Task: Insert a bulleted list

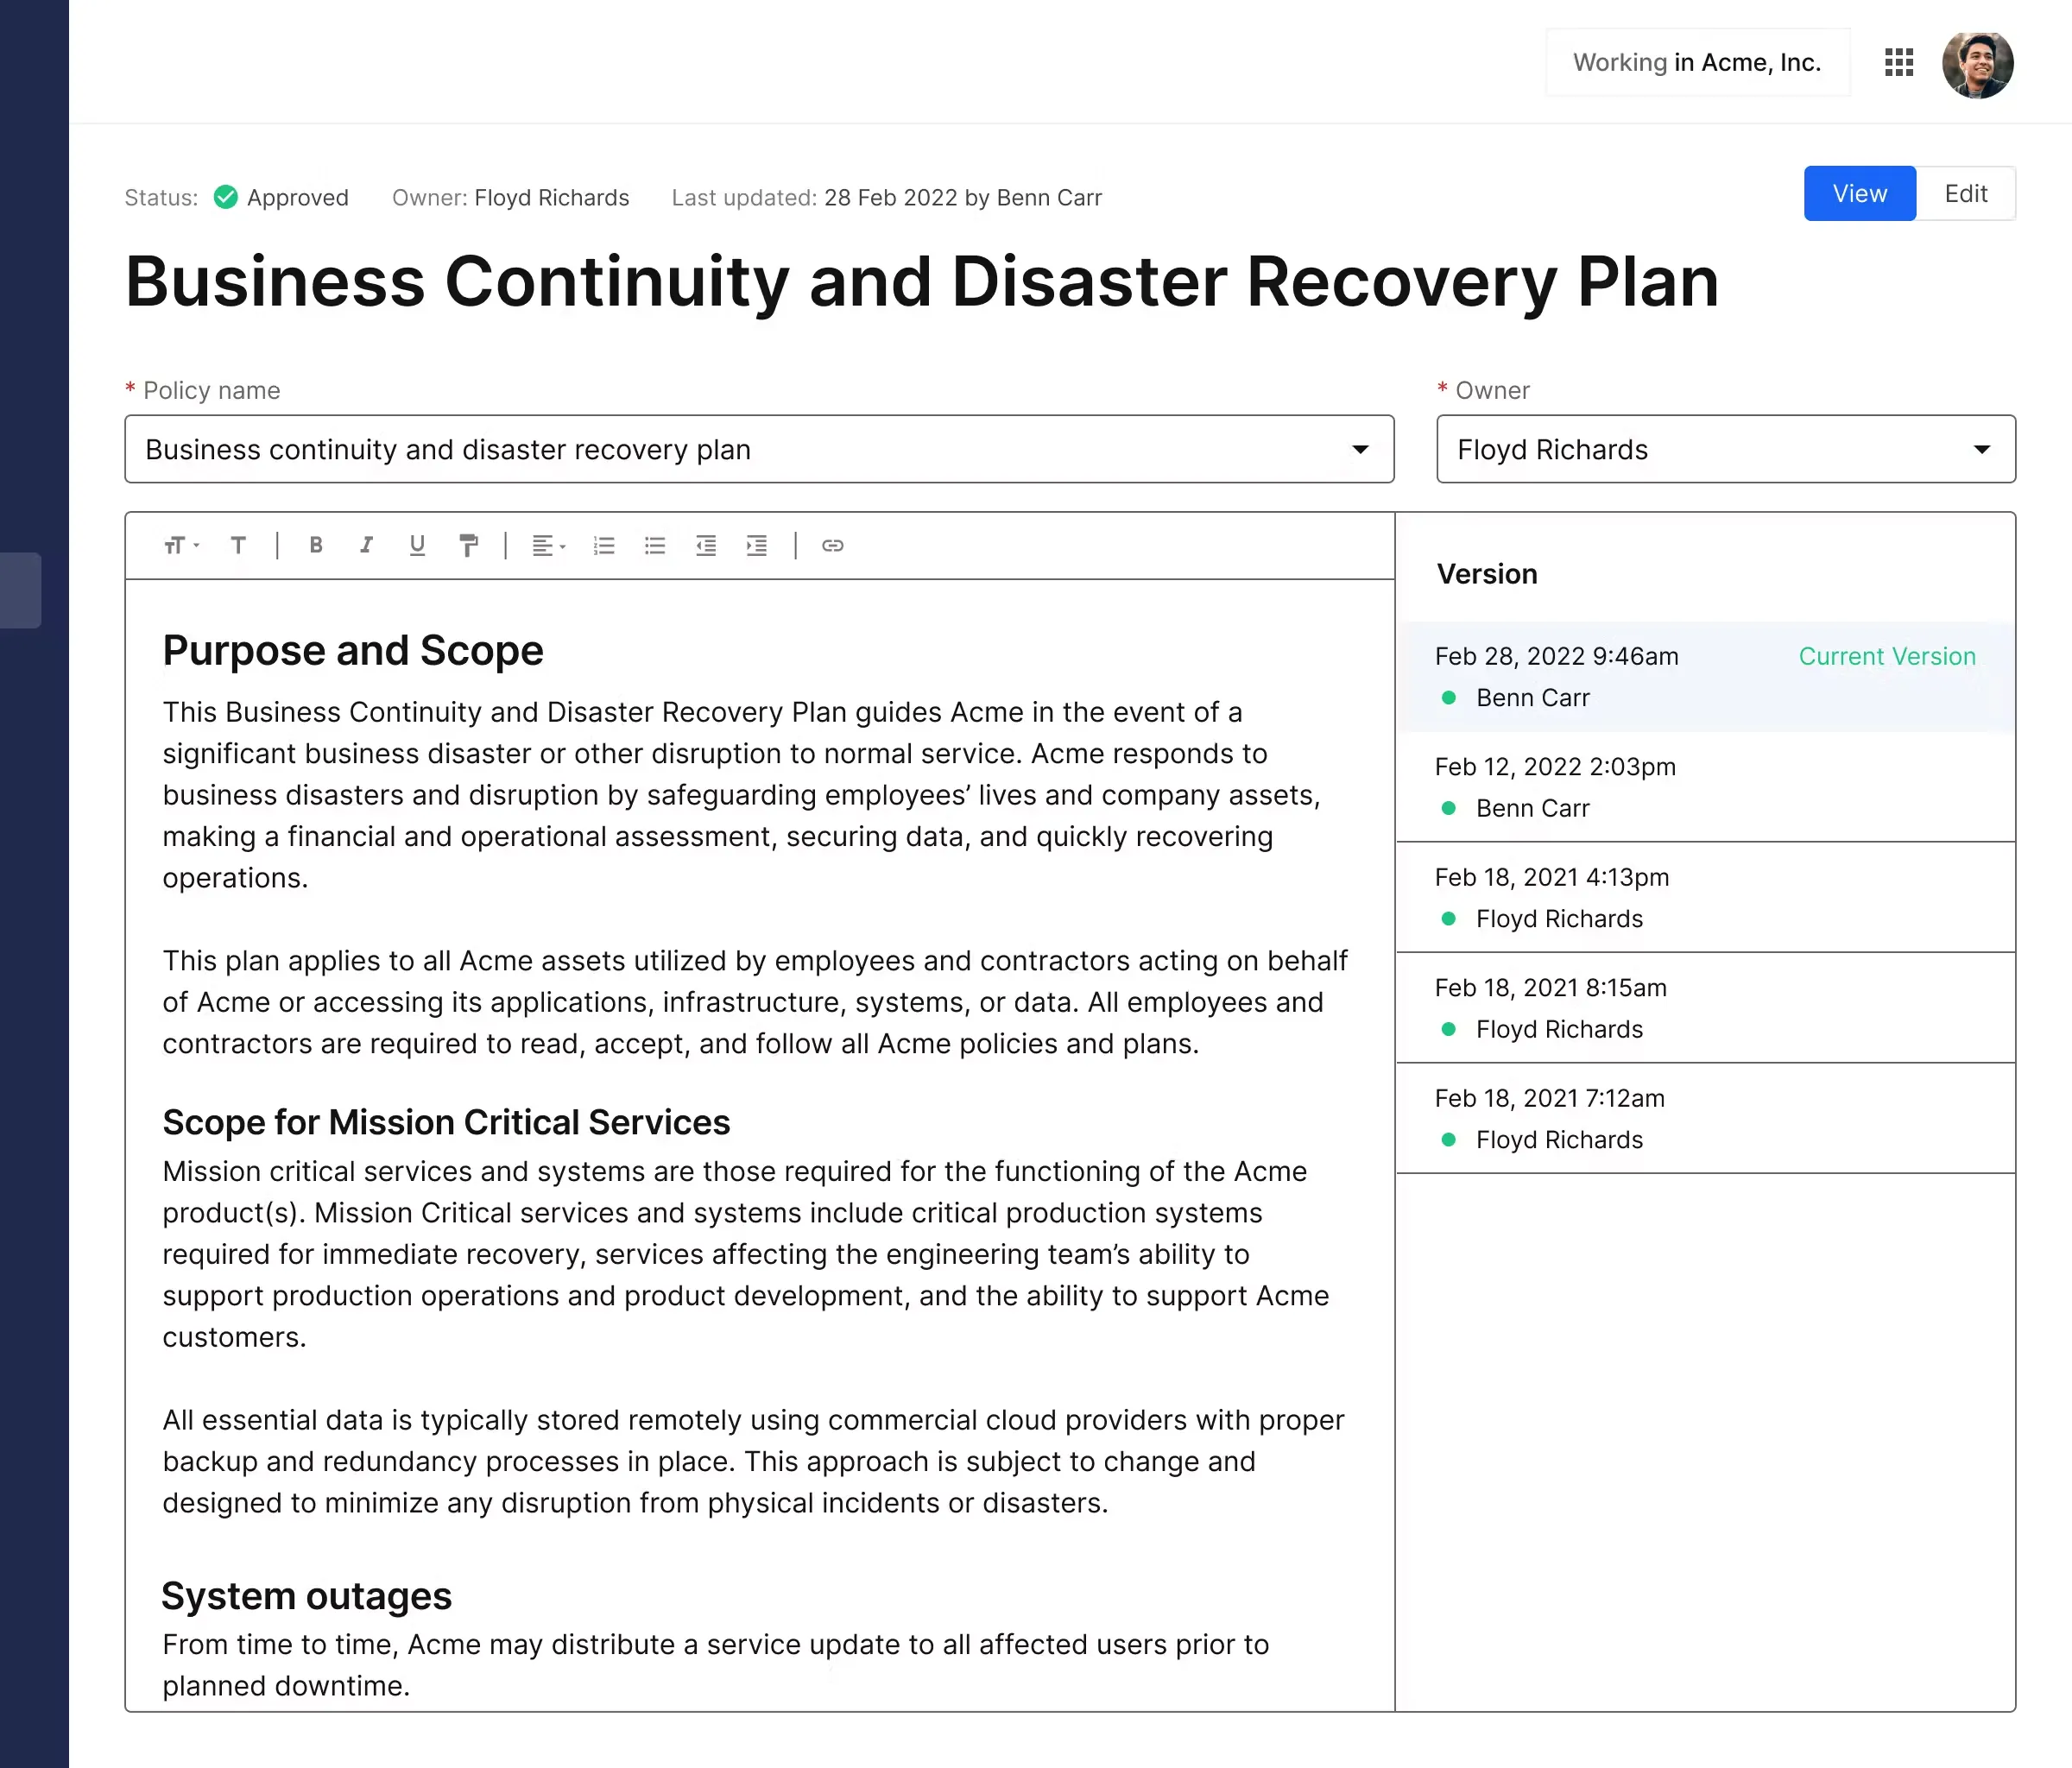Action: click(x=655, y=545)
